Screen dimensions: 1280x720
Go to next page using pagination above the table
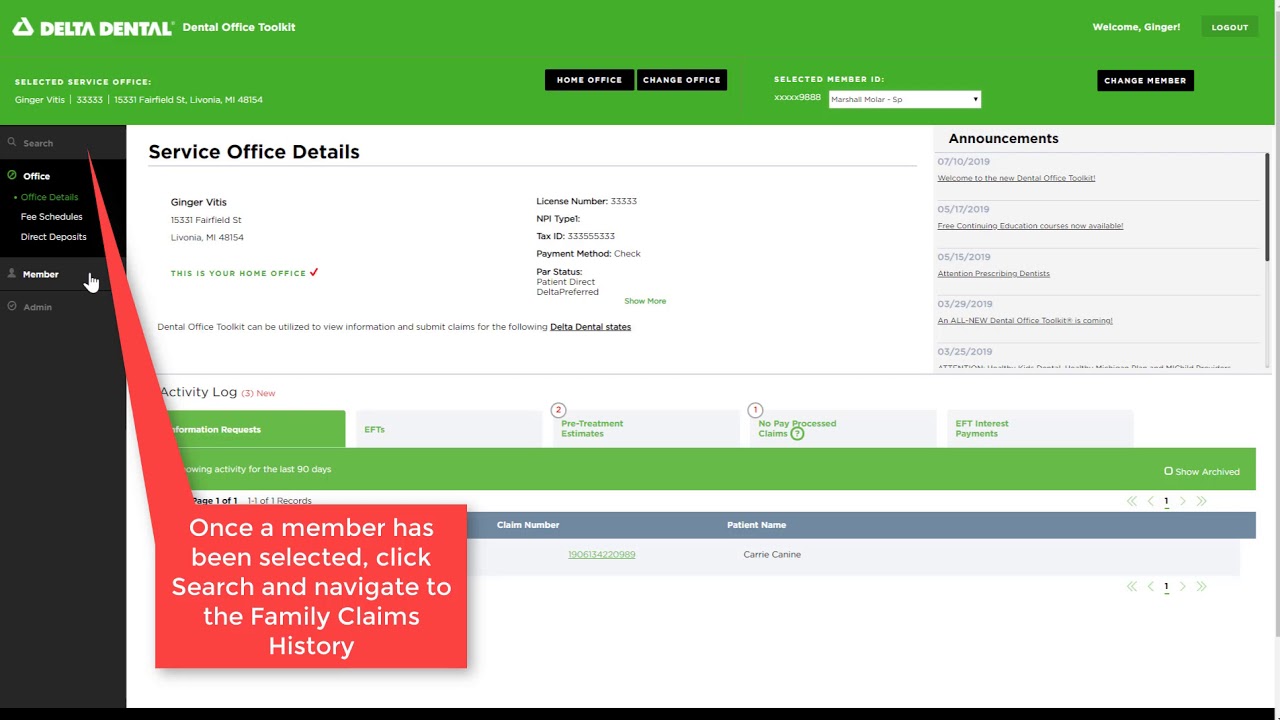(1182, 501)
